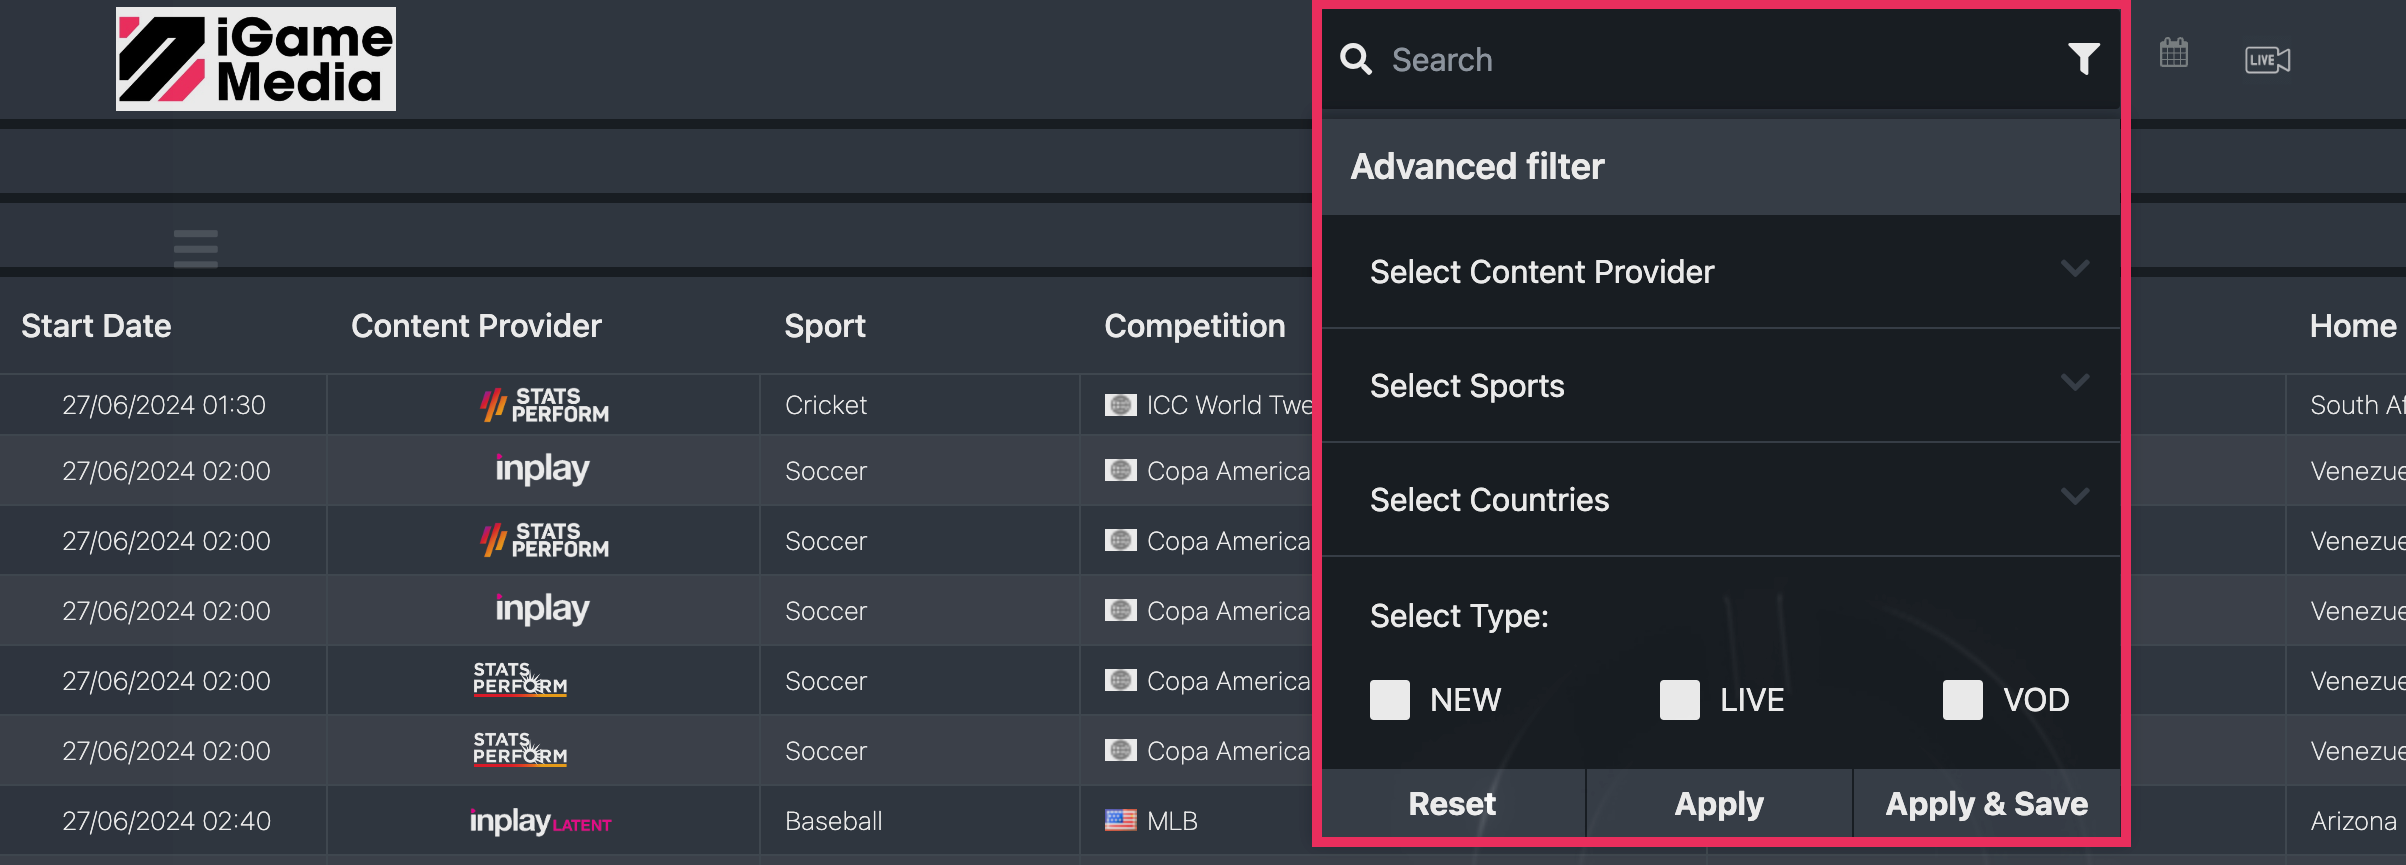Click the inplay Latent logo in Baseball row
The width and height of the screenshot is (2406, 865).
point(540,821)
